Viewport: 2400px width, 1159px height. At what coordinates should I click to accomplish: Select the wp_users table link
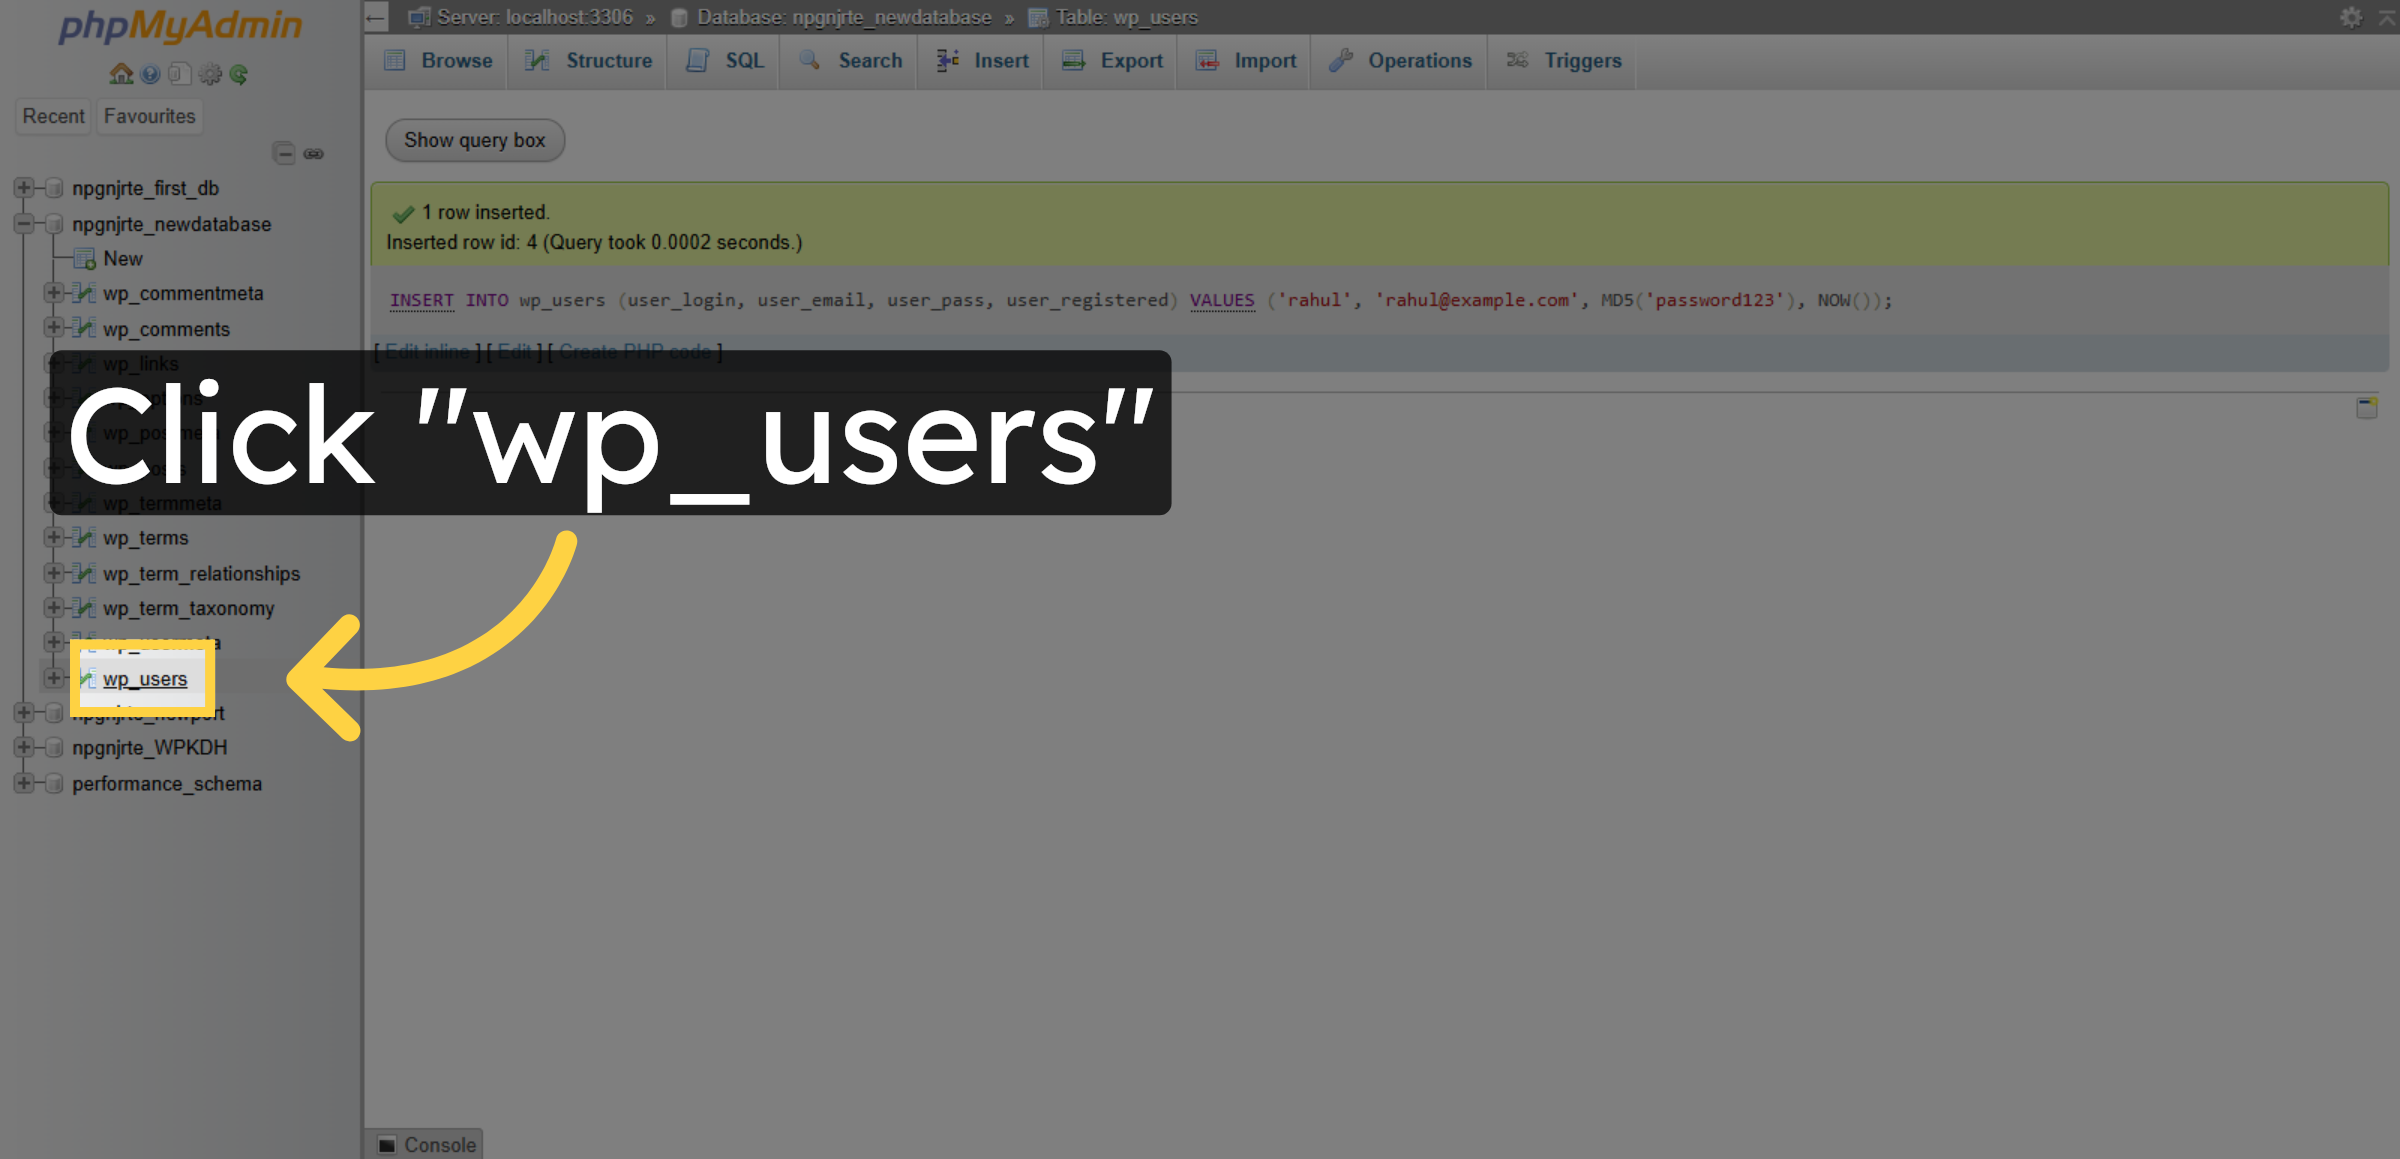pyautogui.click(x=144, y=678)
